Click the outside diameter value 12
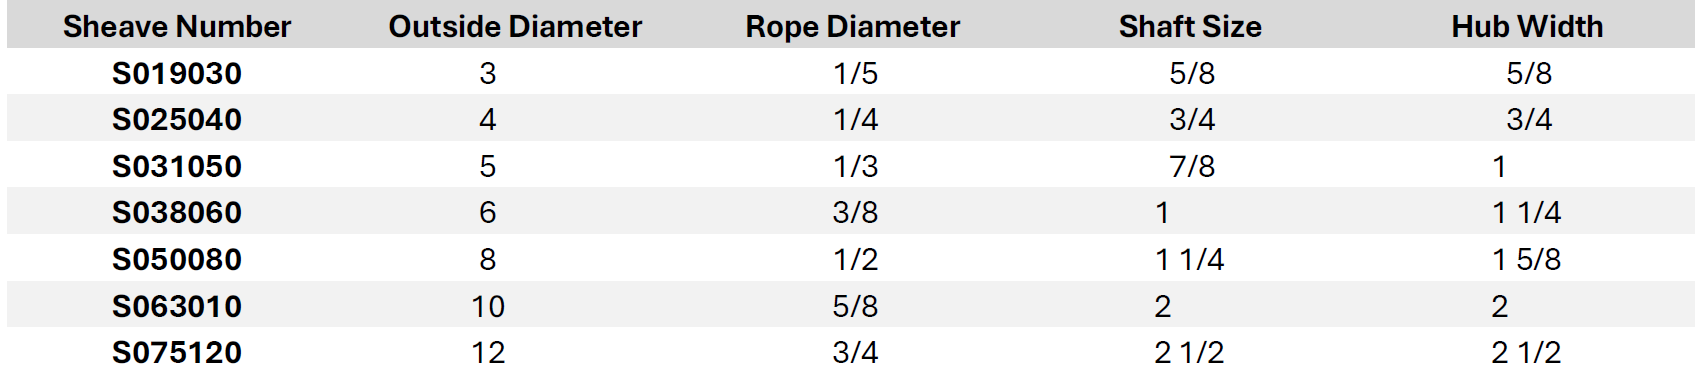 tap(488, 353)
